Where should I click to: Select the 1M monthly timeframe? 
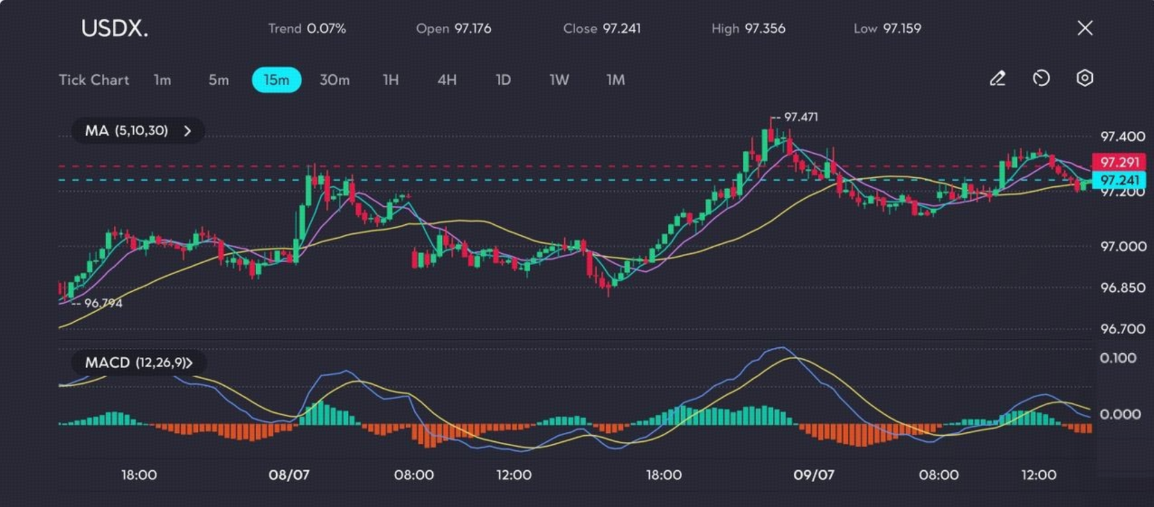616,80
